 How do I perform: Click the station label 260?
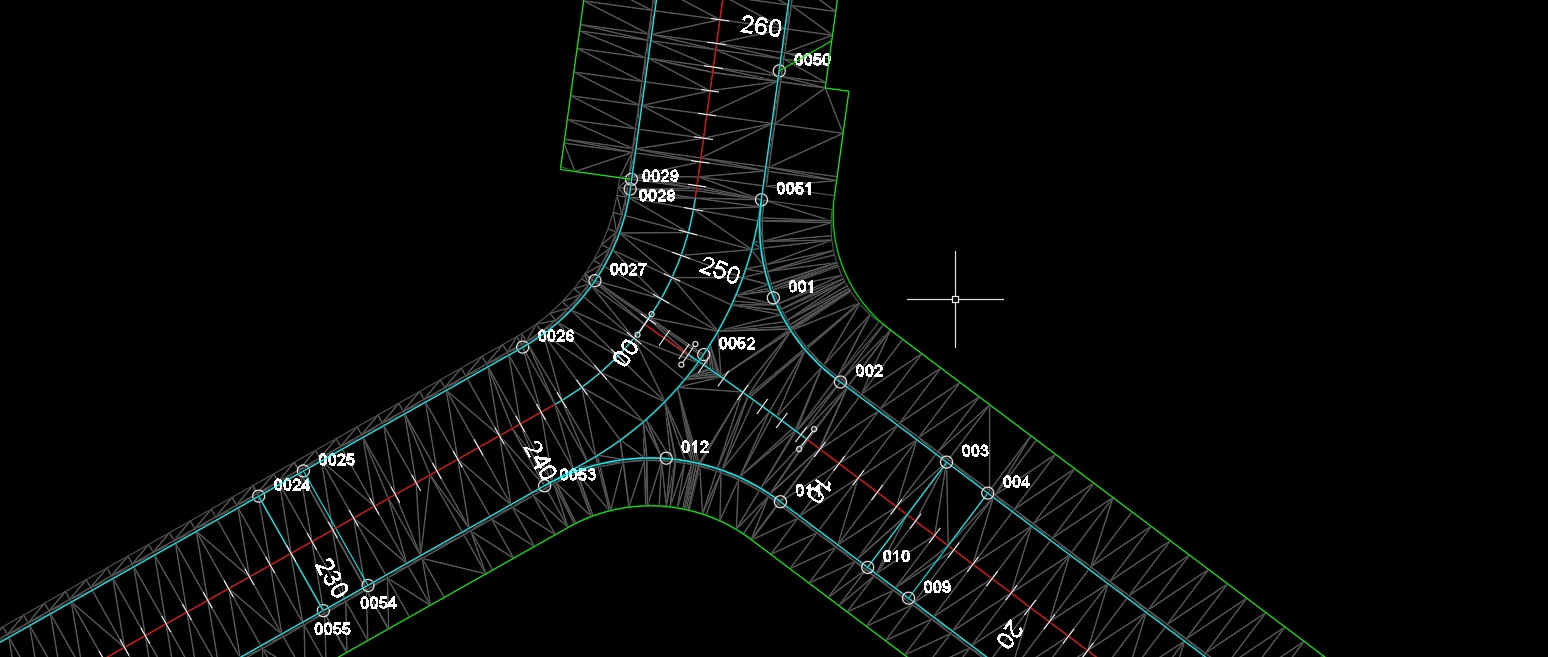pyautogui.click(x=760, y=26)
